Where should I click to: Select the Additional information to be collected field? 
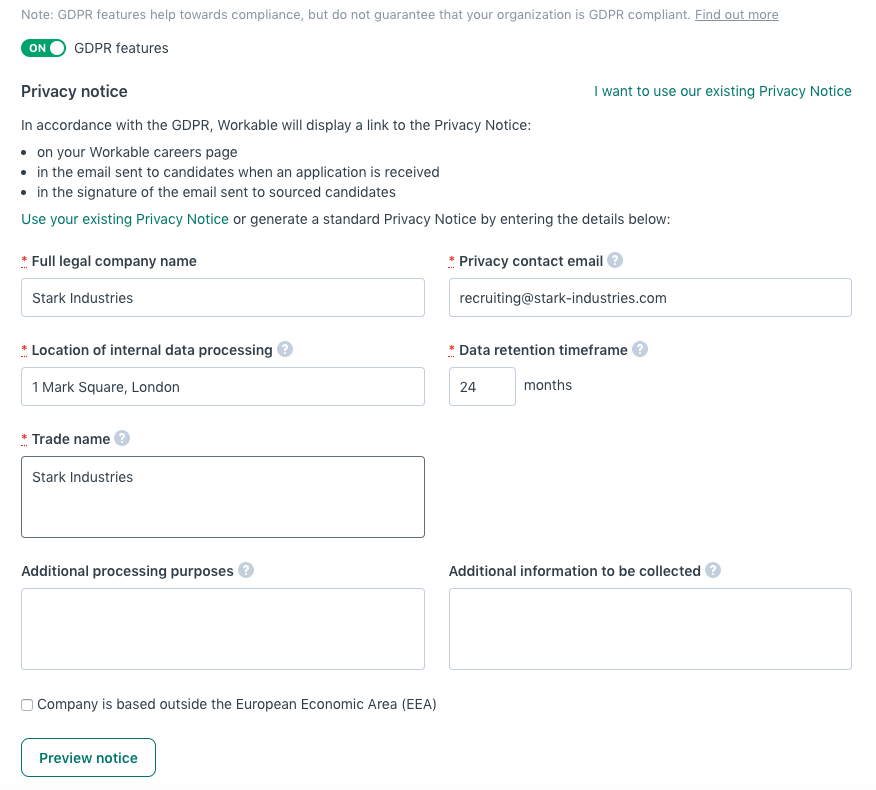[650, 629]
